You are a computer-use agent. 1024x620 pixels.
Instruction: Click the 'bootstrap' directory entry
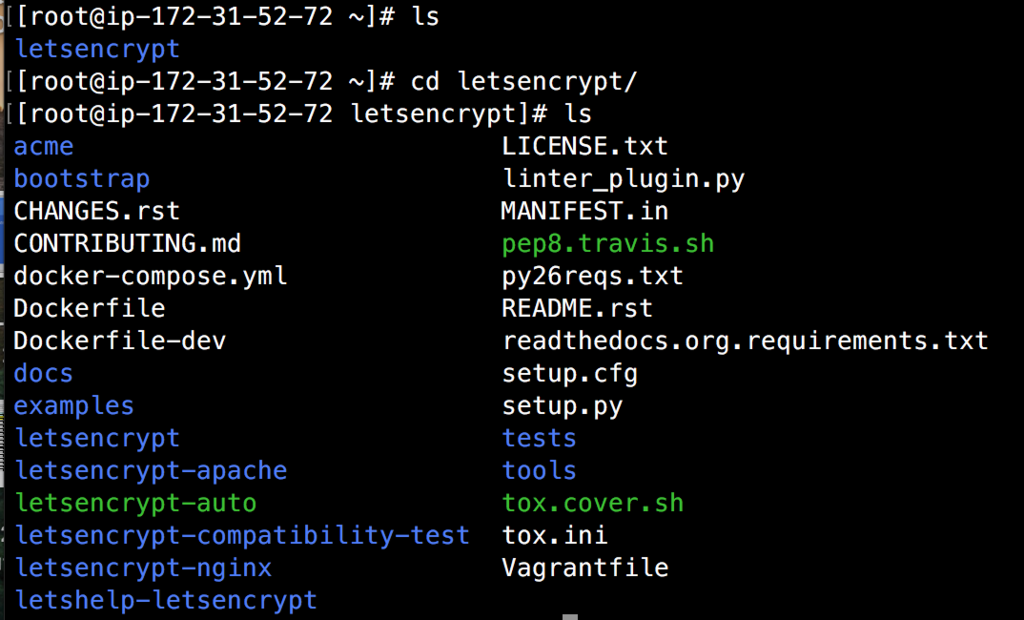pyautogui.click(x=82, y=178)
